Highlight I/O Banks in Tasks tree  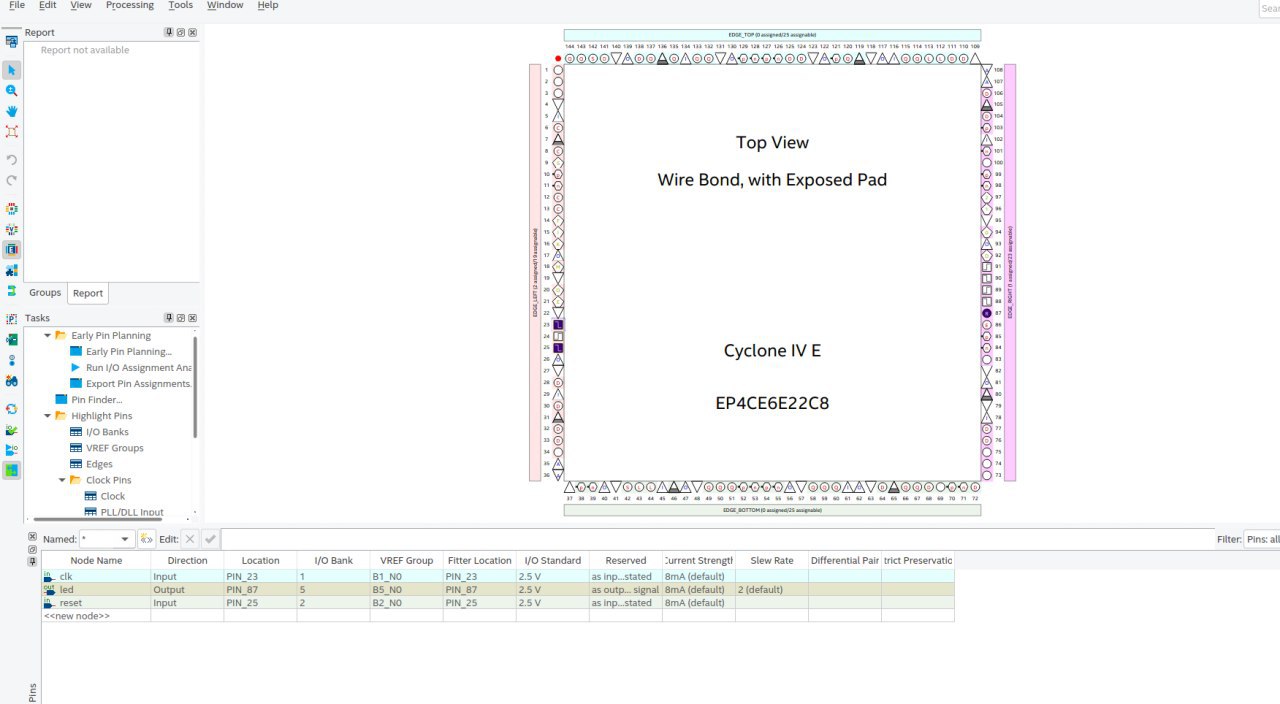point(107,432)
